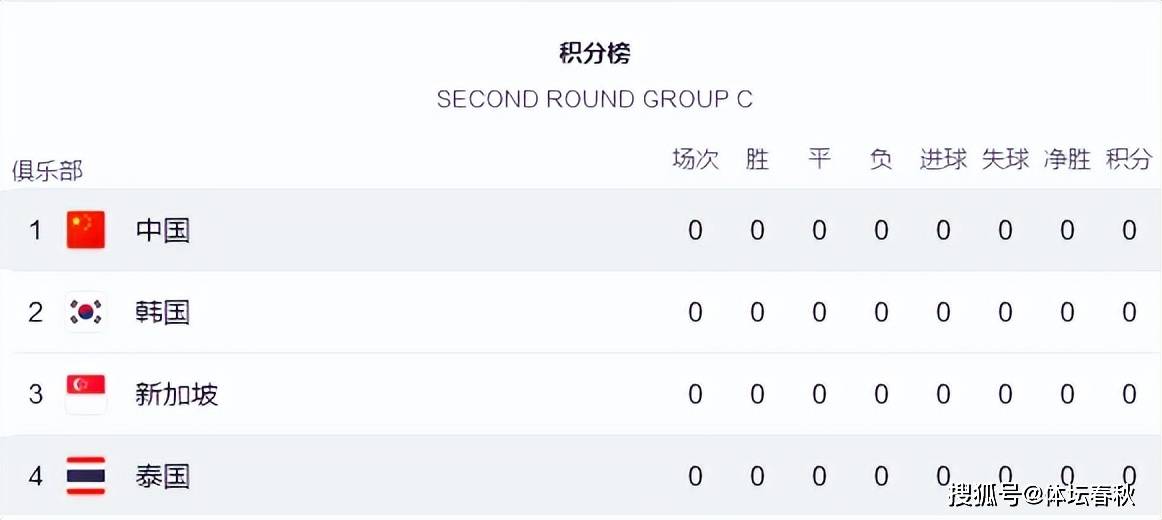Click the 积分榜 title
This screenshot has height=520, width=1162.
(x=594, y=53)
